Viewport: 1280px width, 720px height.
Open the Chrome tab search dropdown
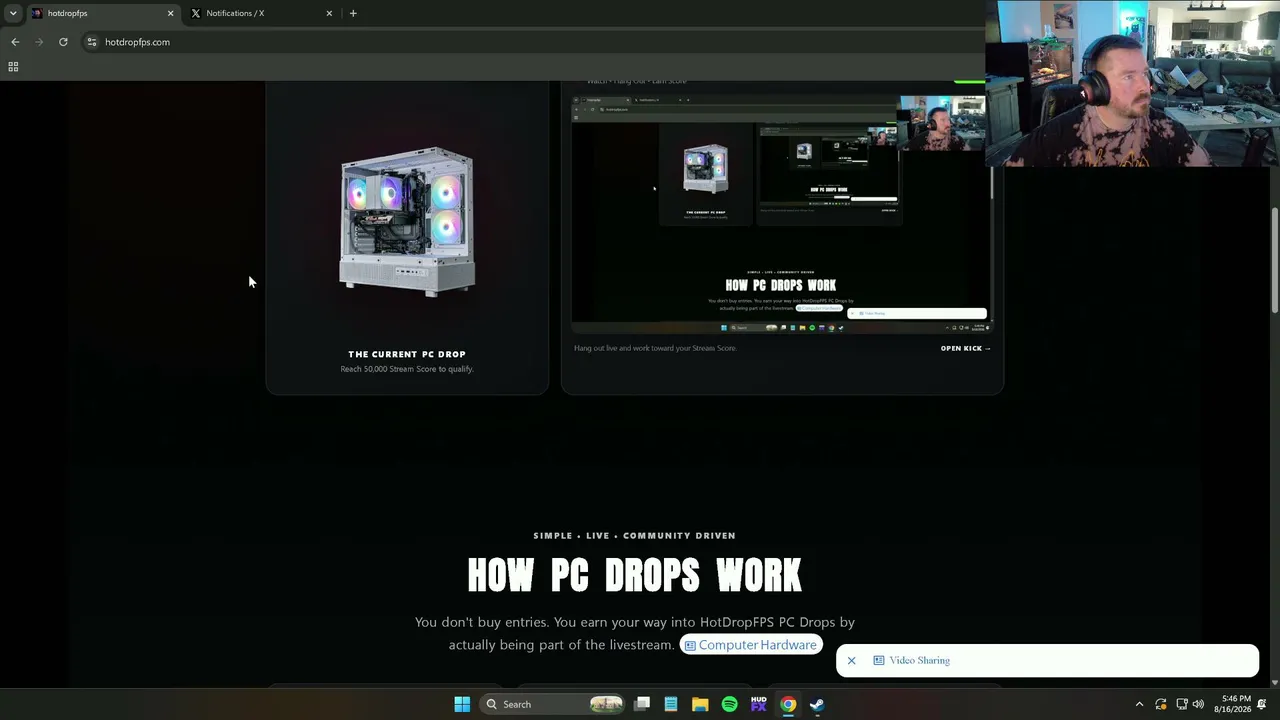[x=13, y=13]
